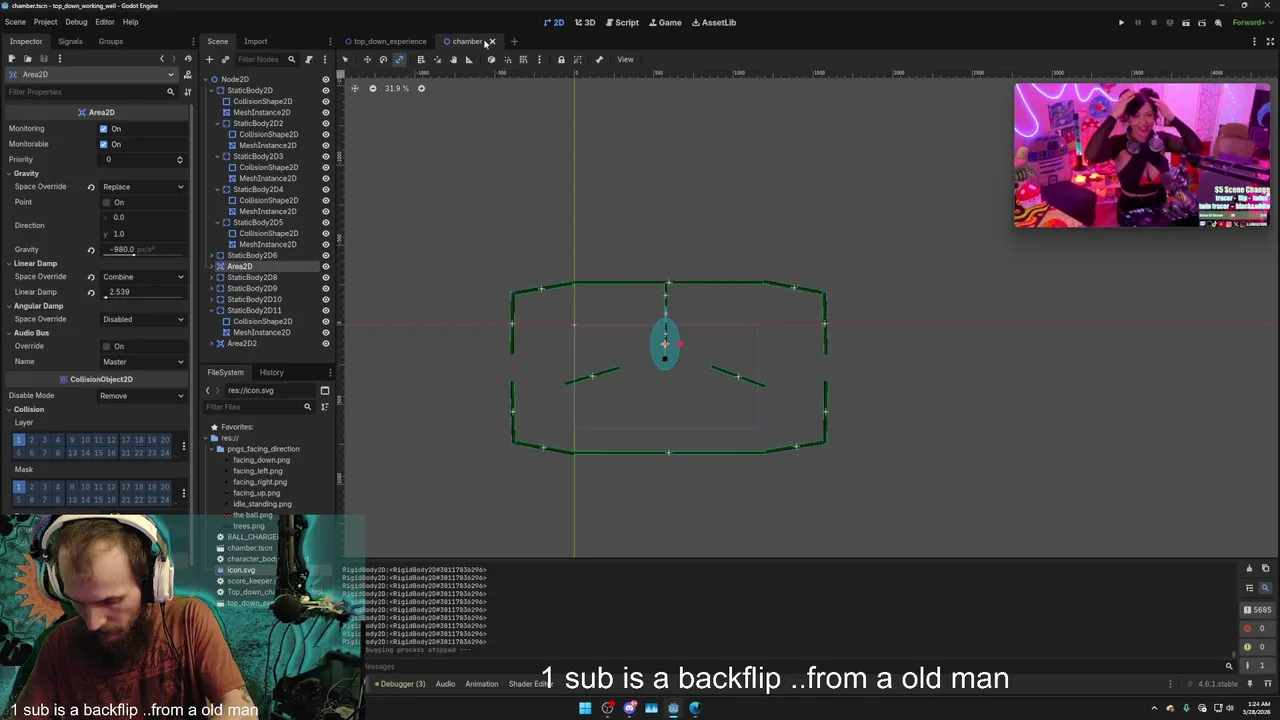Collapse the StaticBody2D11 tree node
The image size is (1280, 720).
pyautogui.click(x=212, y=310)
